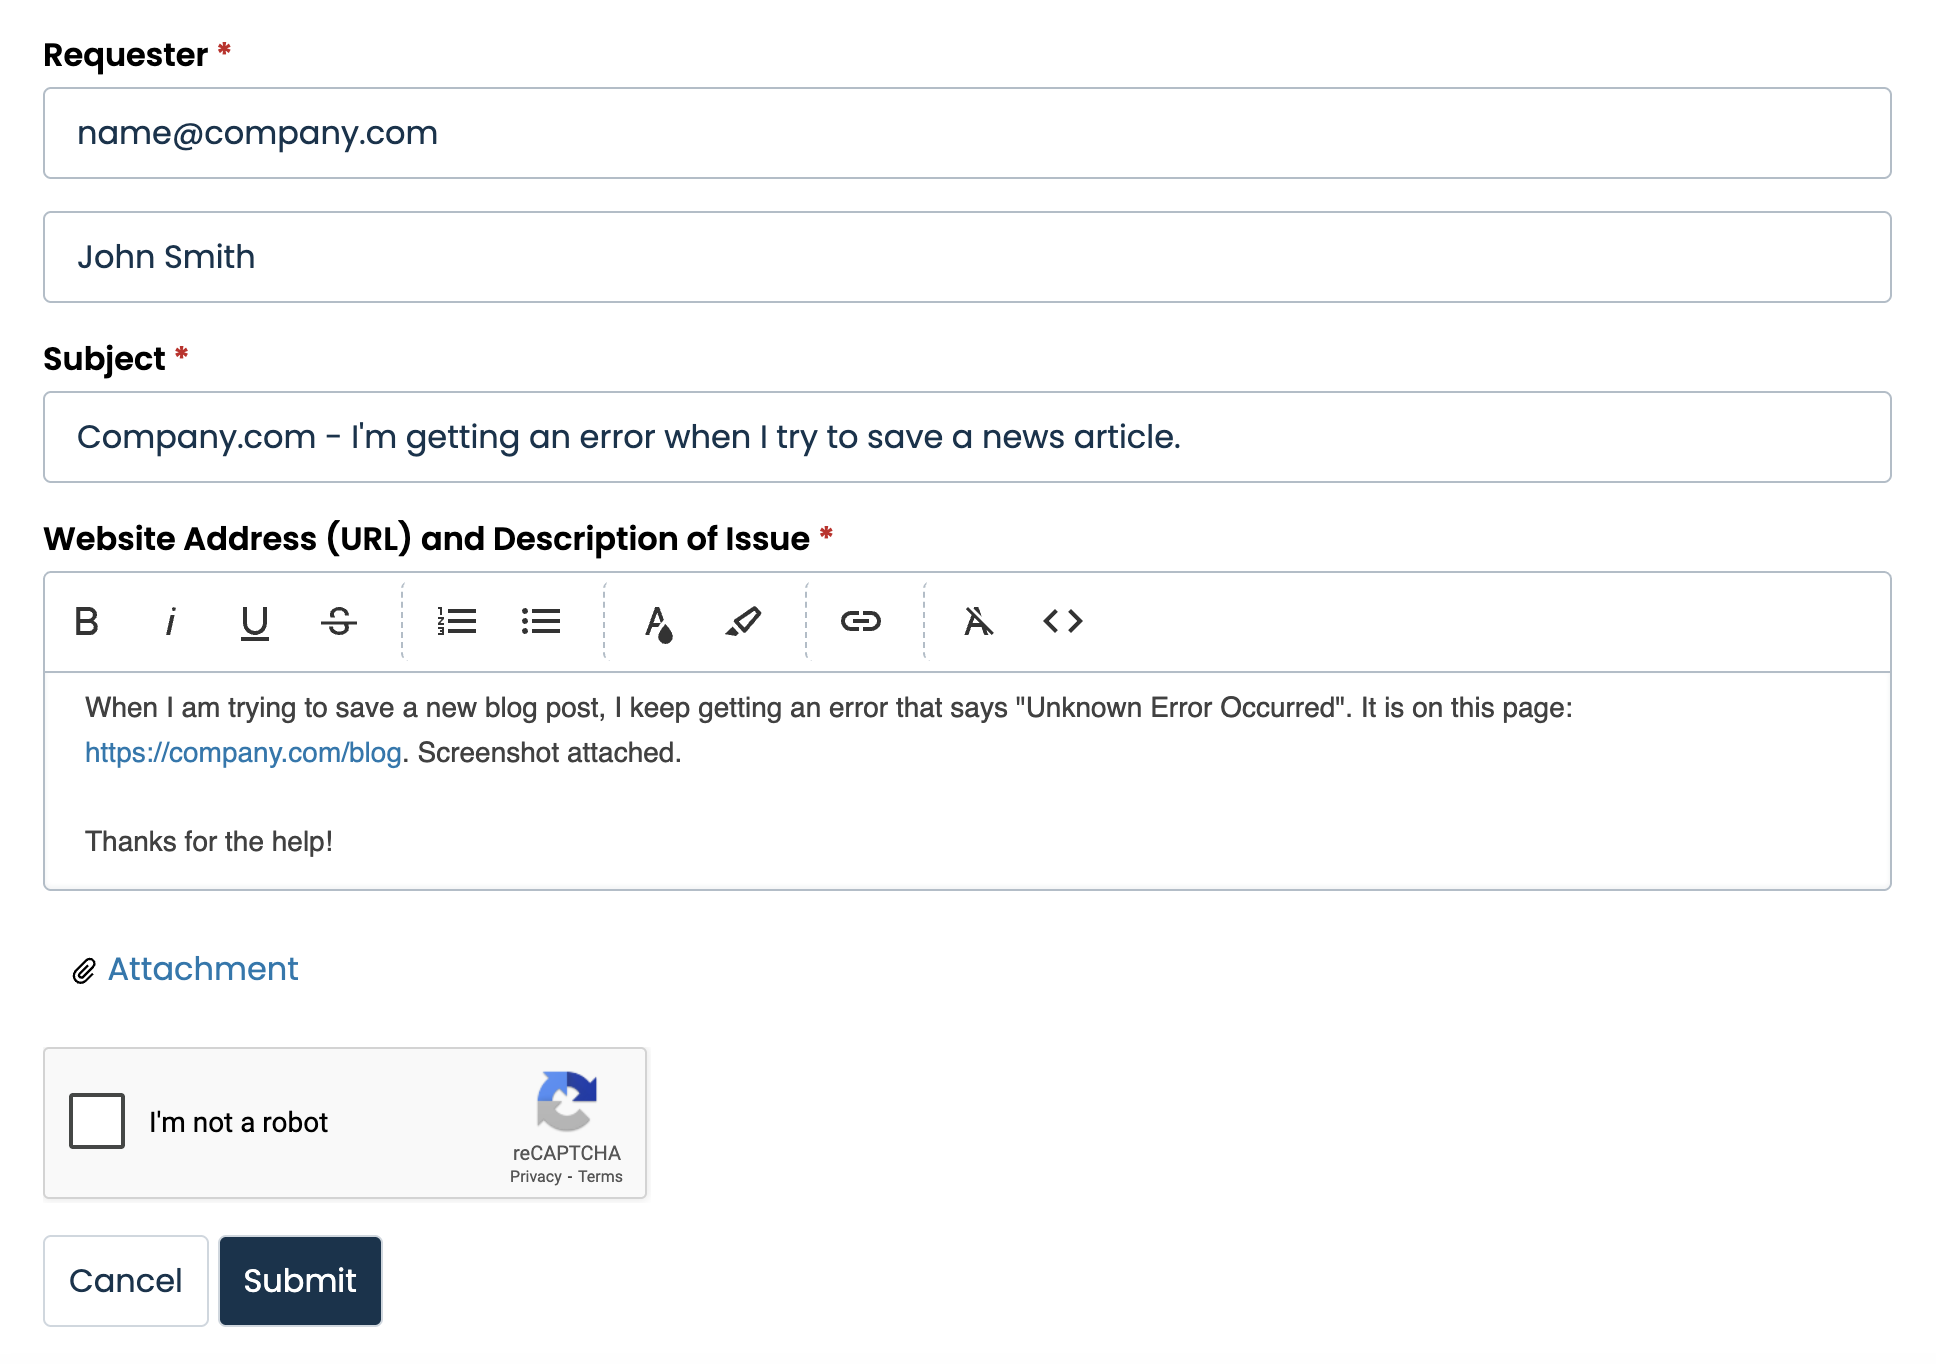Click the paperclip attachment icon

click(84, 971)
